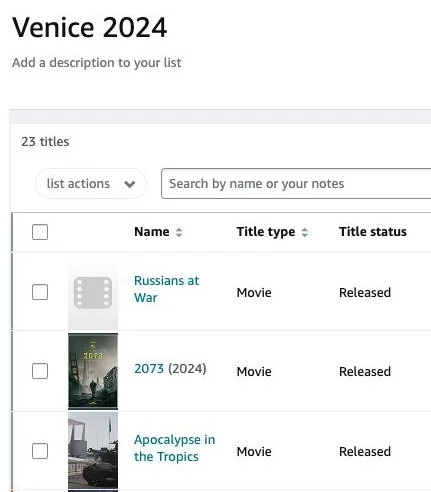Click the list actions chevron arrow
431x492 pixels.
(x=130, y=184)
